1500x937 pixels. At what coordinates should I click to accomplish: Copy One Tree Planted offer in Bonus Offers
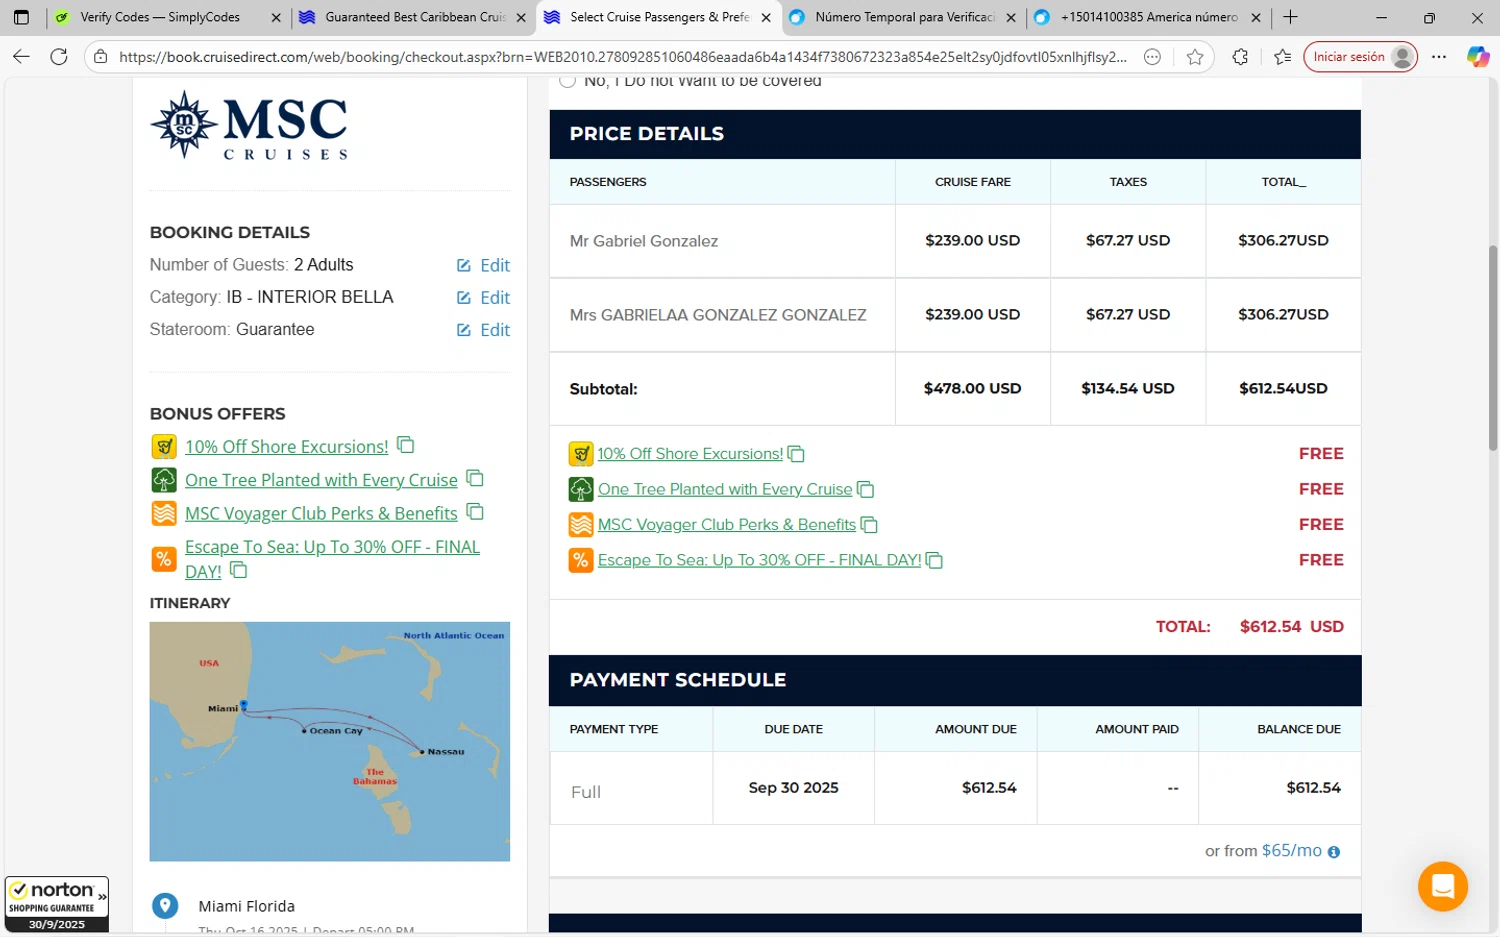point(475,478)
